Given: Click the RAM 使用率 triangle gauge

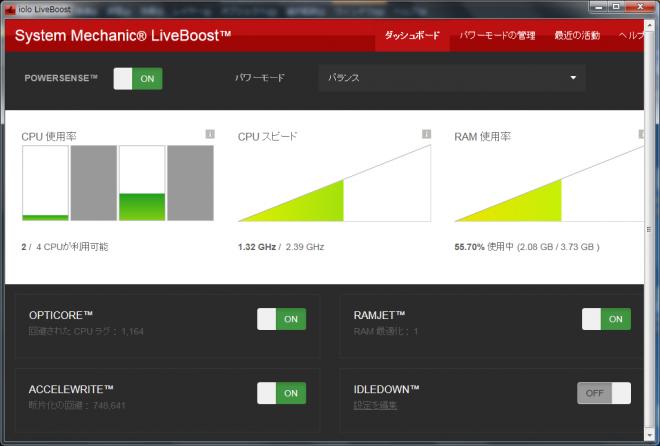Looking at the screenshot, I should [549, 183].
